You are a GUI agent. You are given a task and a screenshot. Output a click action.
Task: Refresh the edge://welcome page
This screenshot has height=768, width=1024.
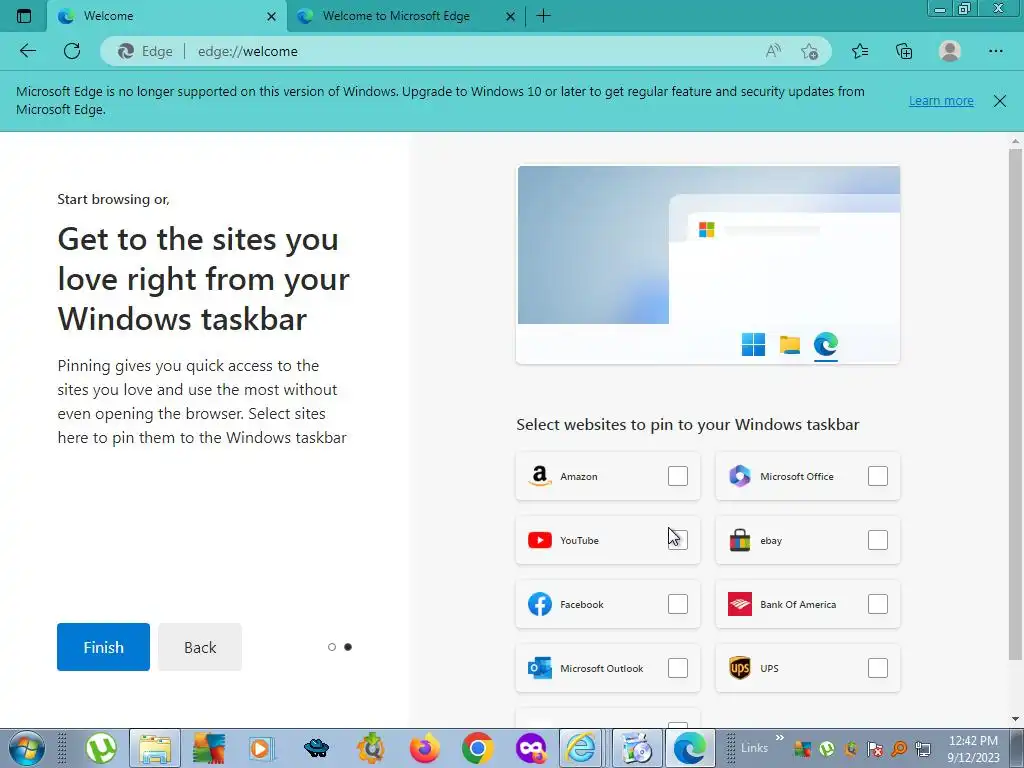[x=72, y=51]
